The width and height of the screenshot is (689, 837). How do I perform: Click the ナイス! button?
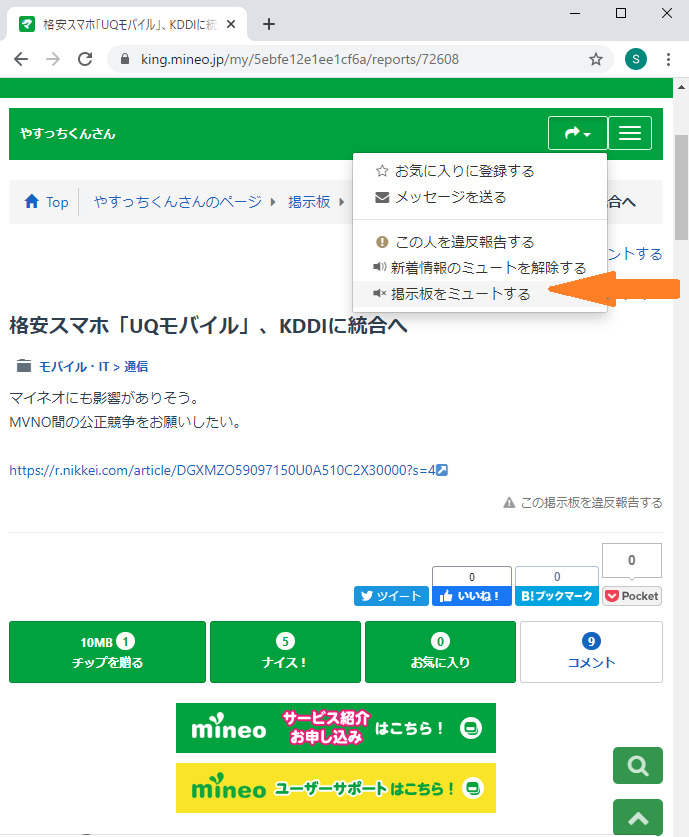[286, 652]
